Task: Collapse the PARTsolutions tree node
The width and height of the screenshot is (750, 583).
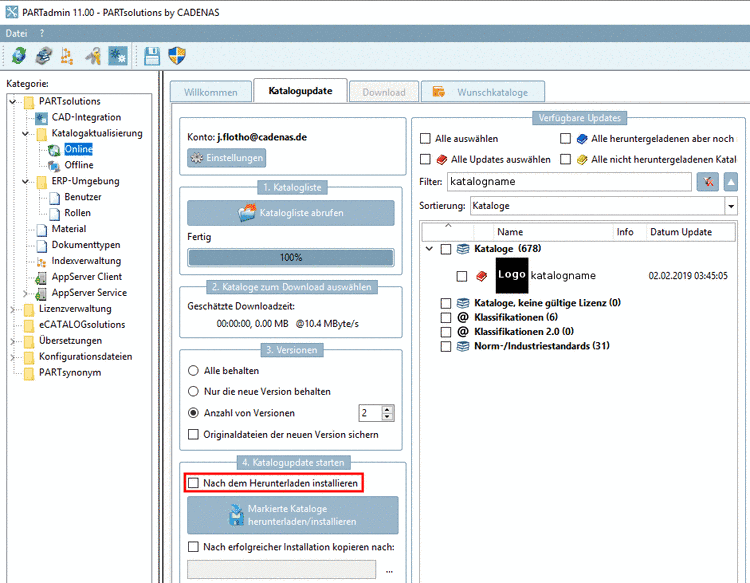Action: 13,101
